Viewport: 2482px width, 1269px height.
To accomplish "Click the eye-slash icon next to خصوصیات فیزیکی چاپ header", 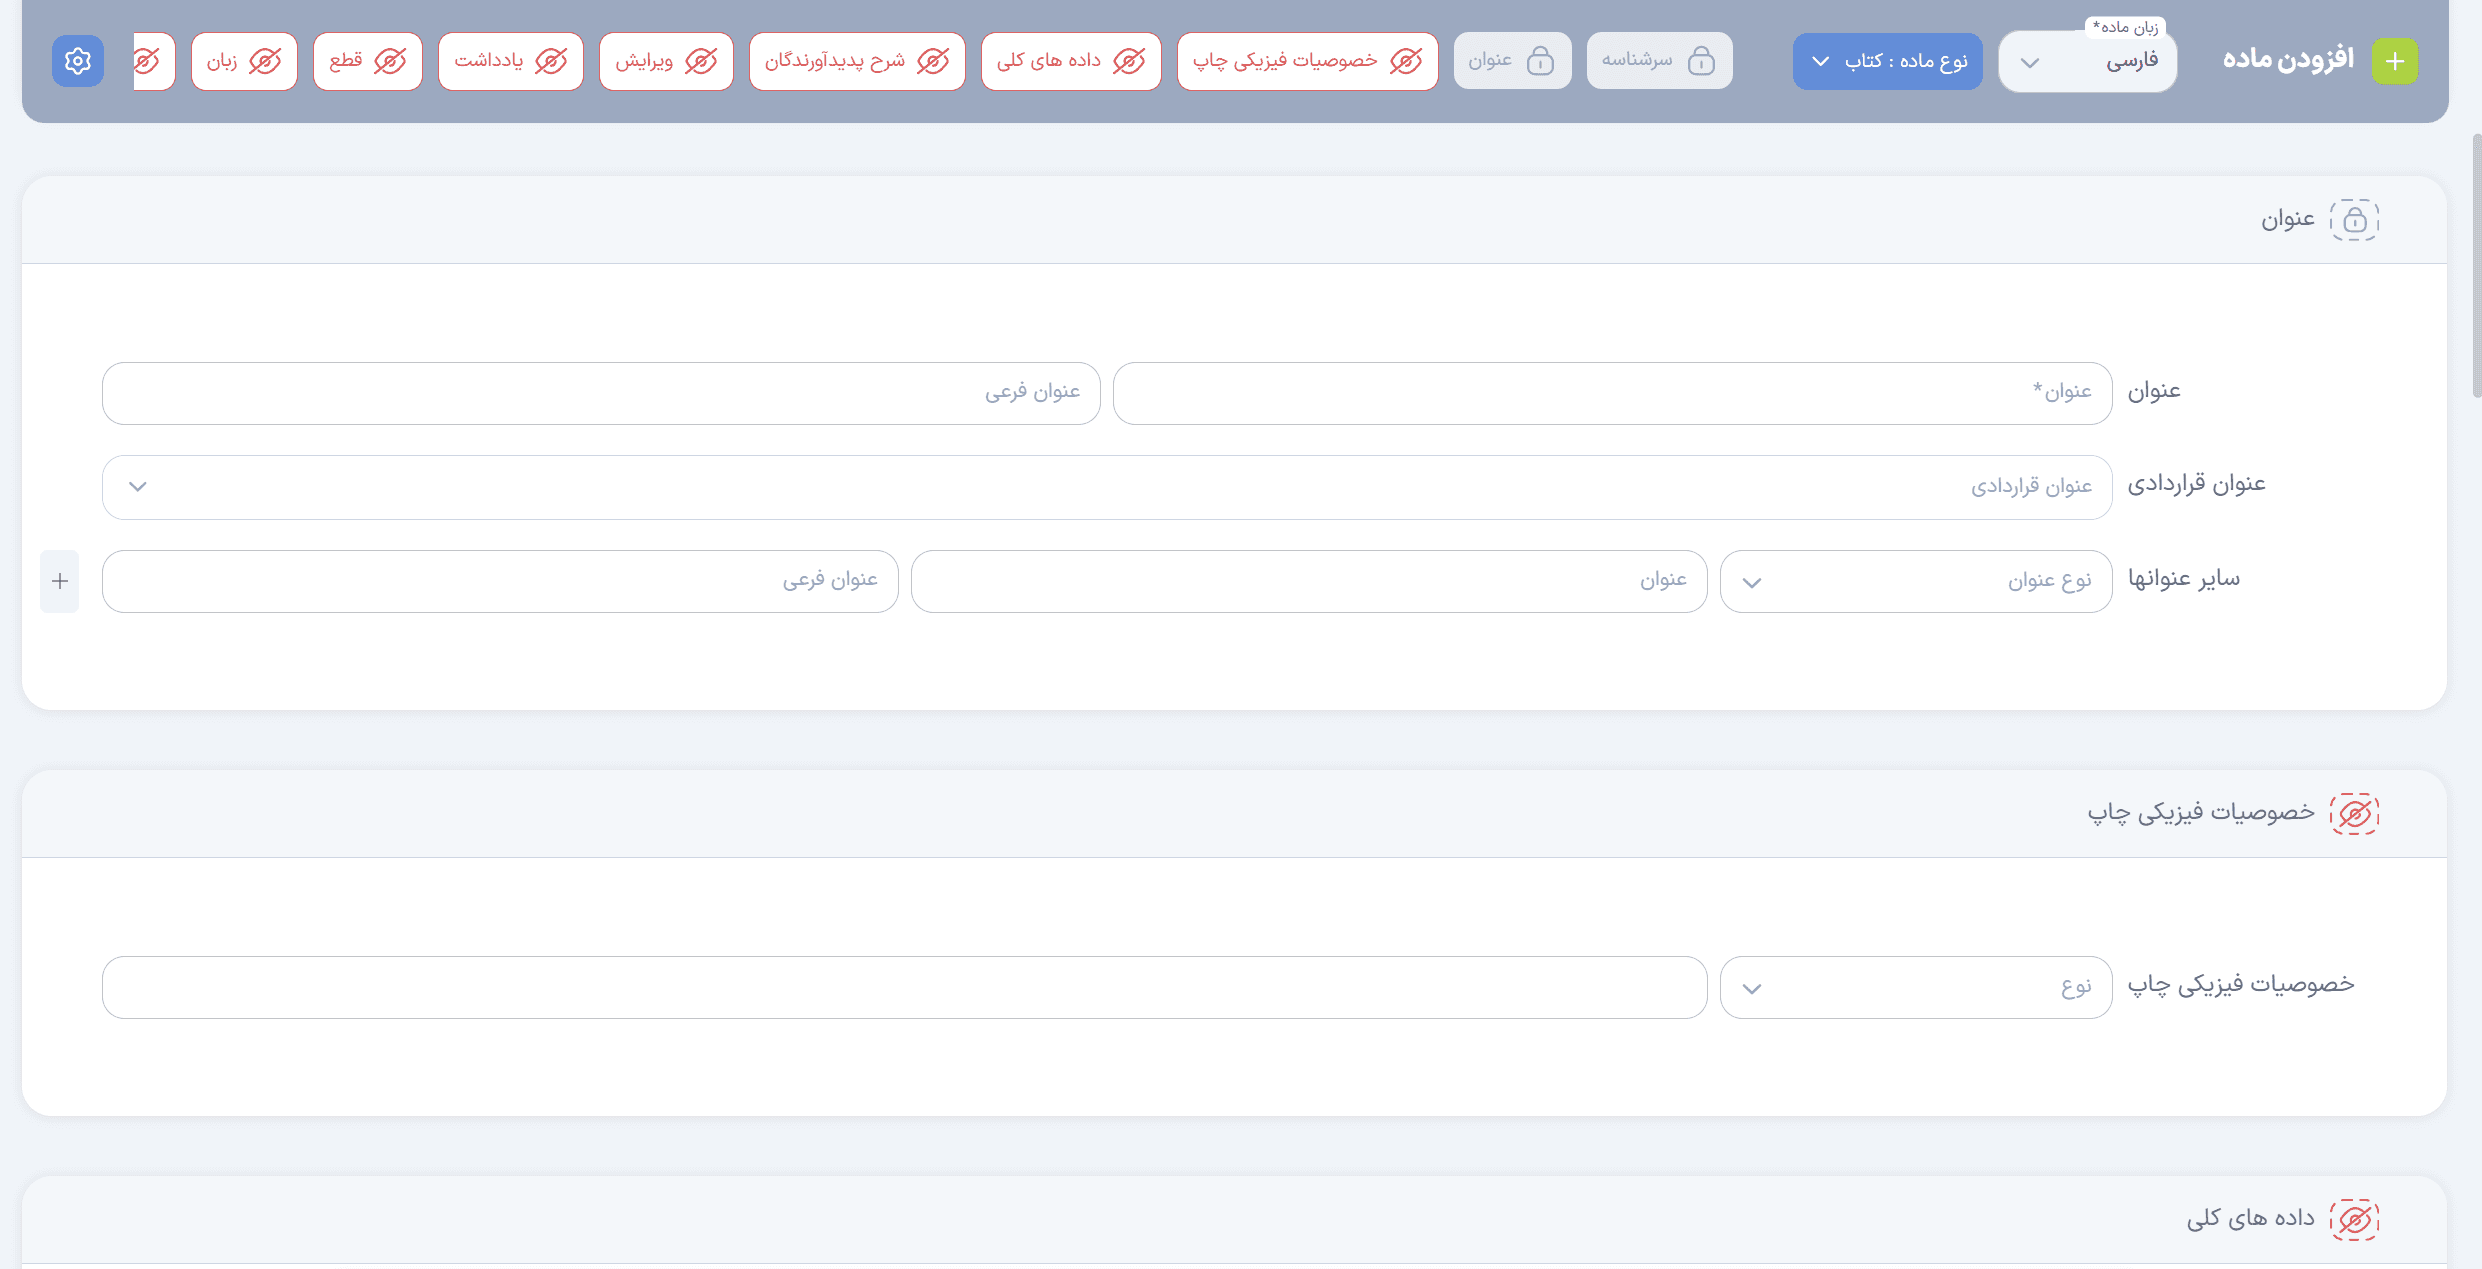I will point(2356,813).
